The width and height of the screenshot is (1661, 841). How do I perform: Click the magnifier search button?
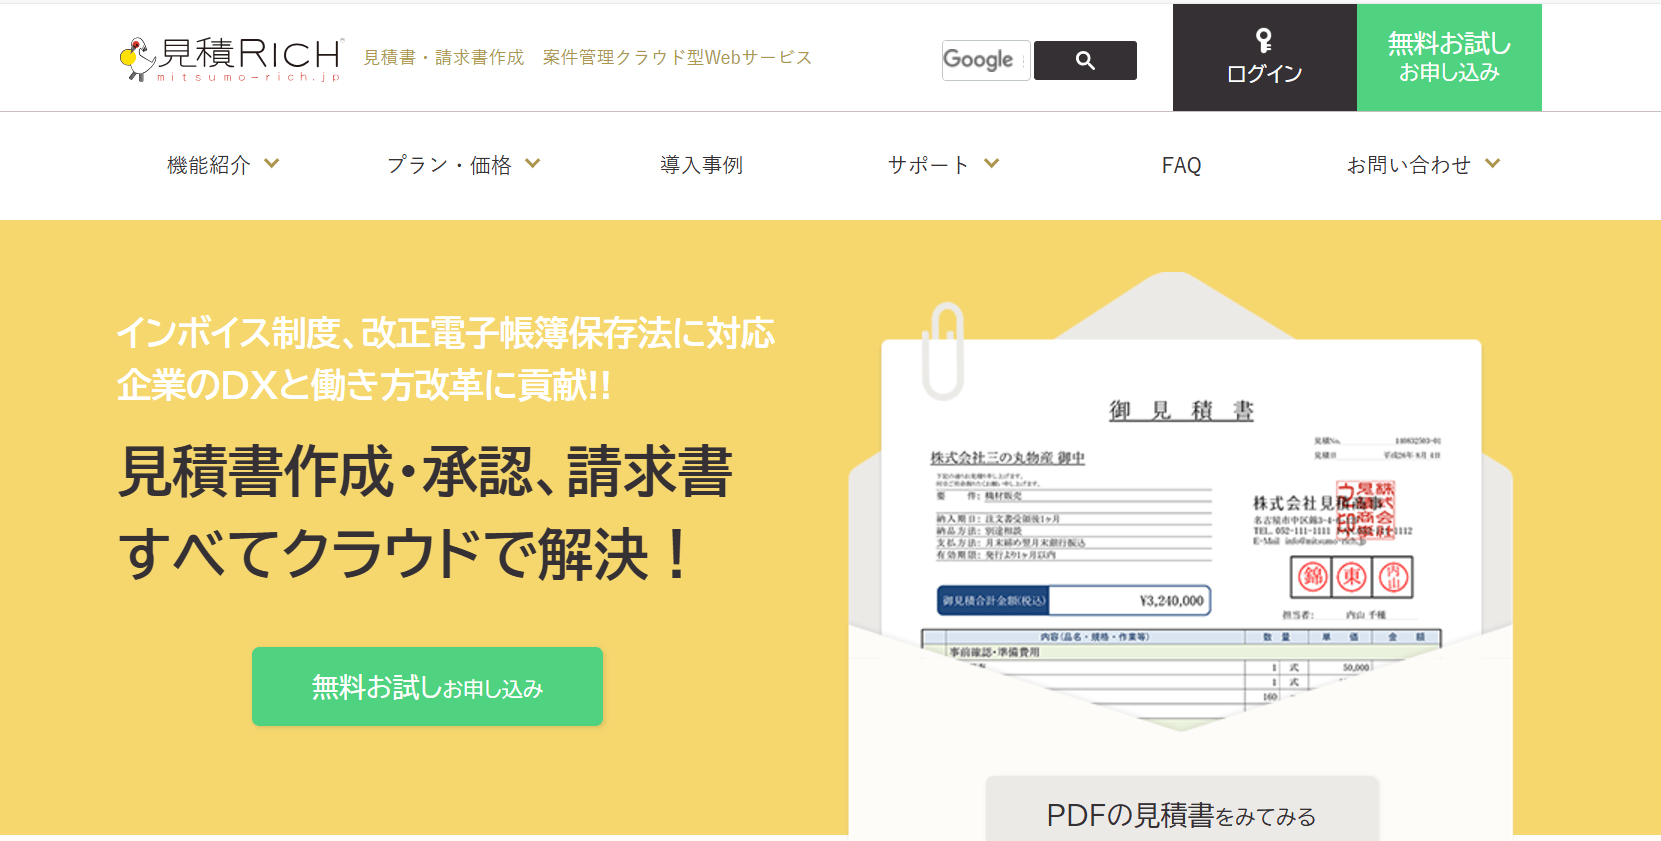[1085, 60]
